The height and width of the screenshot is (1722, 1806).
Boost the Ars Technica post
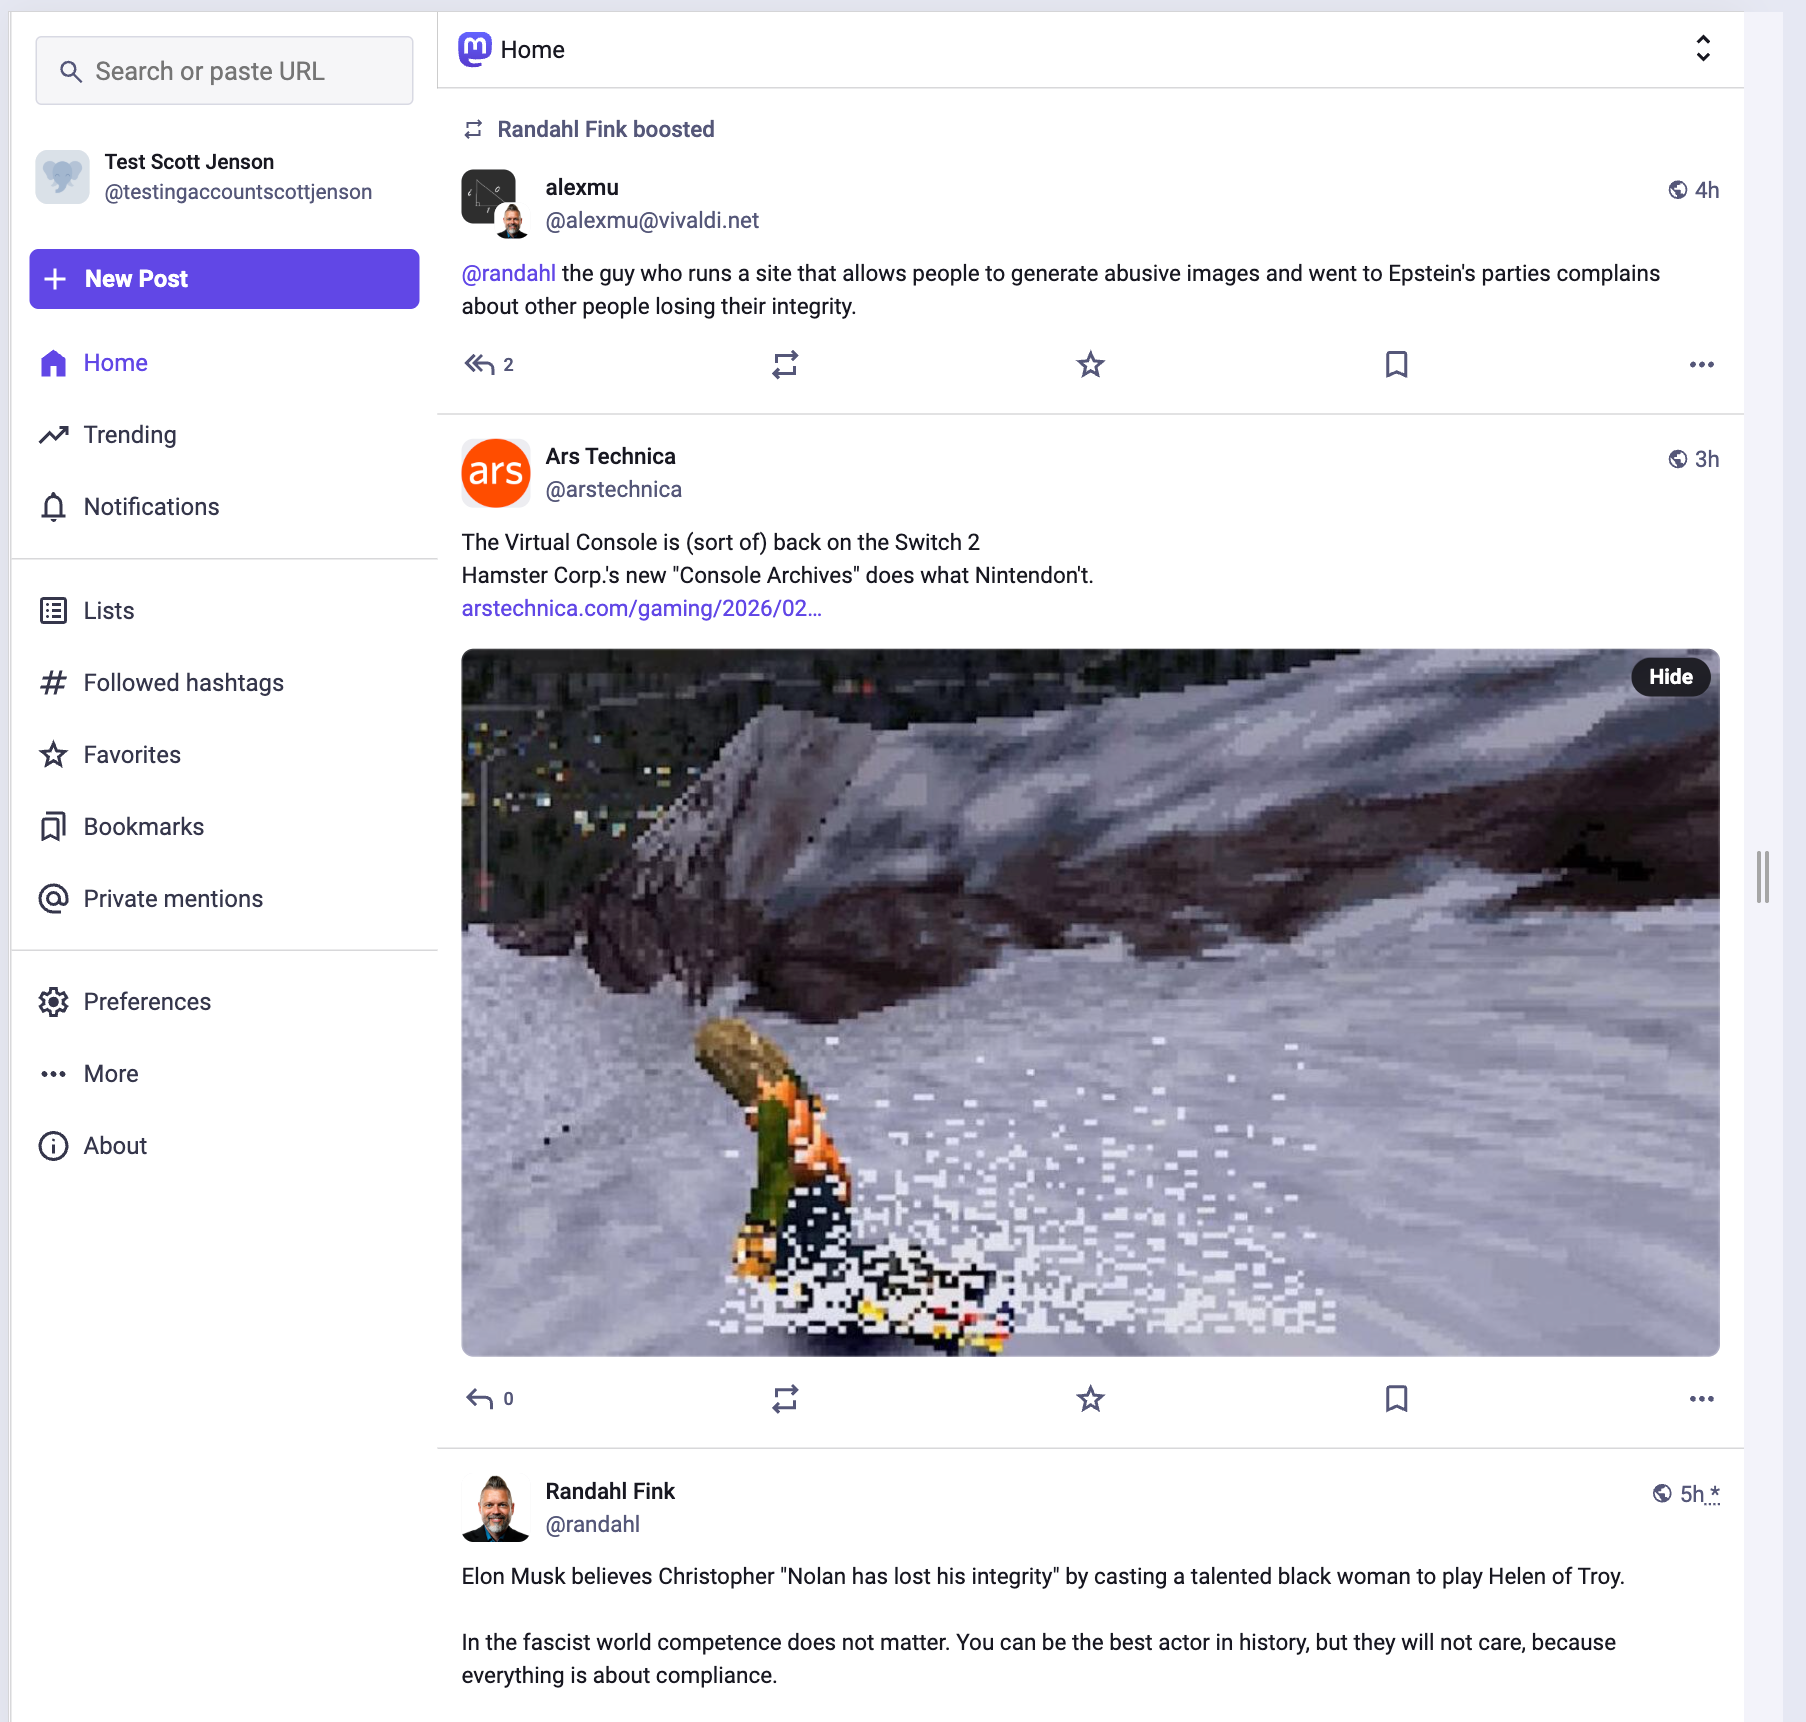[785, 1398]
